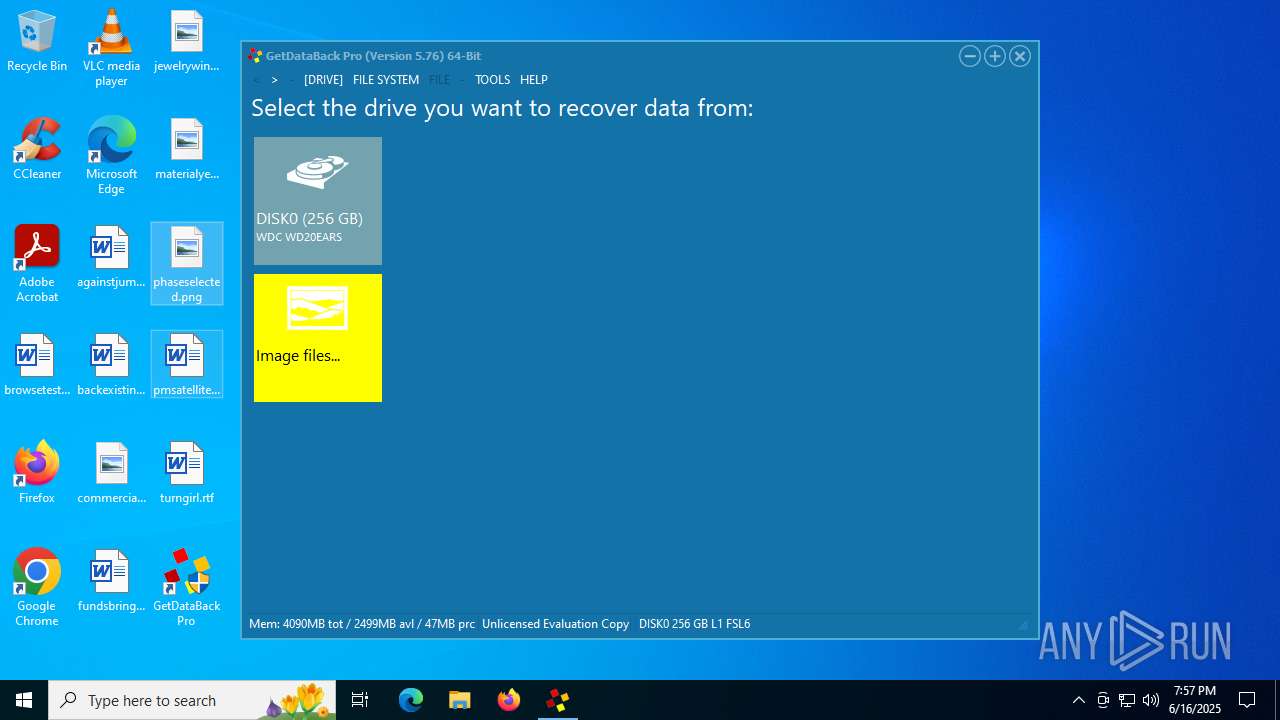Open the volume tray icon
This screenshot has height=720, width=1280.
click(1151, 700)
